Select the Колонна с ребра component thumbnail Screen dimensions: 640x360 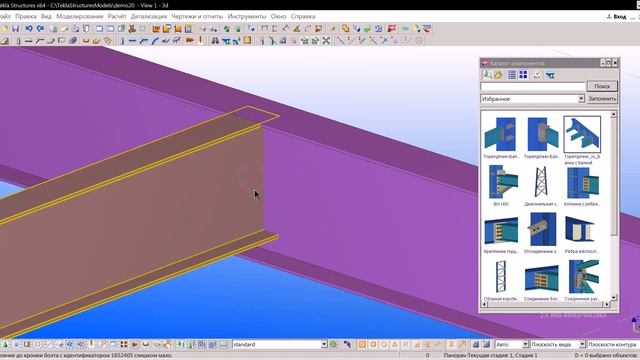tap(582, 182)
